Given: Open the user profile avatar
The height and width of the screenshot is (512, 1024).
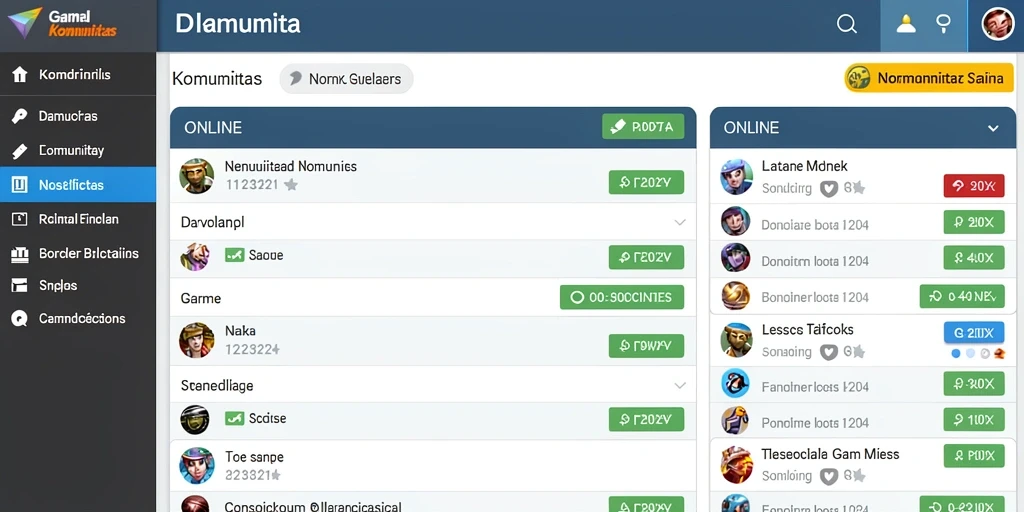Looking at the screenshot, I should tap(998, 24).
